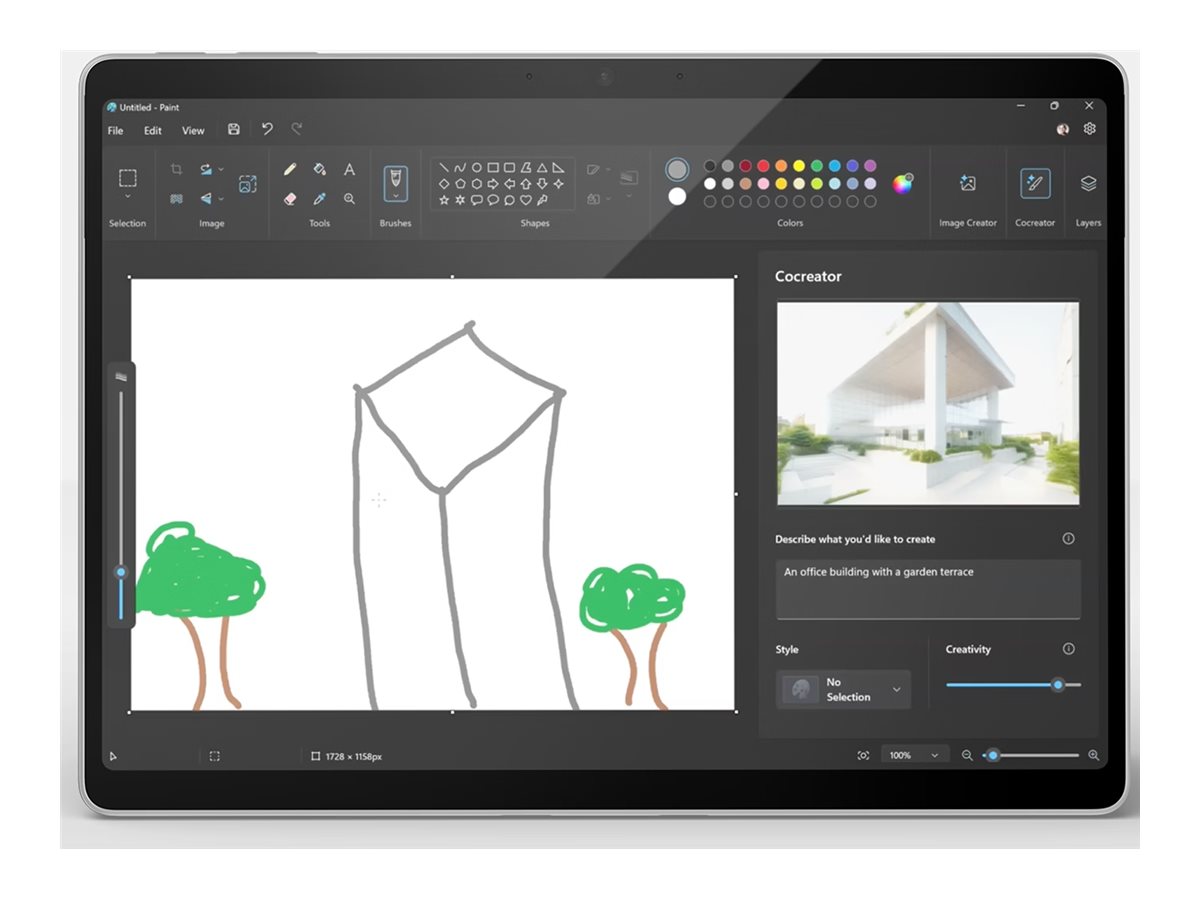Screen dimensions: 1200x900
Task: Expand the Brushes dropdown
Action: coord(396,195)
